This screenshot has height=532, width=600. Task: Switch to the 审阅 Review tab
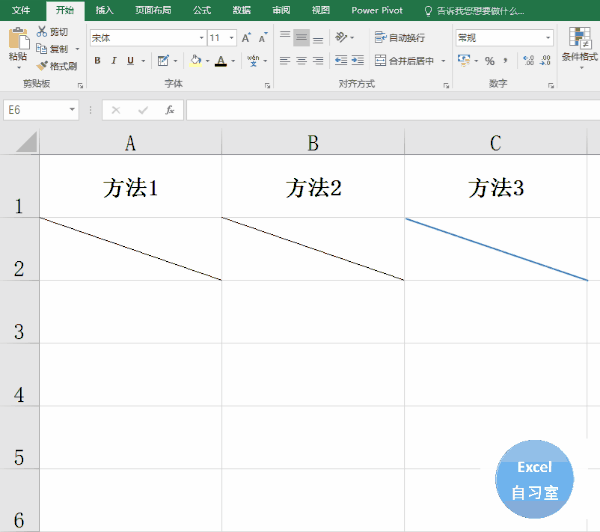click(281, 10)
